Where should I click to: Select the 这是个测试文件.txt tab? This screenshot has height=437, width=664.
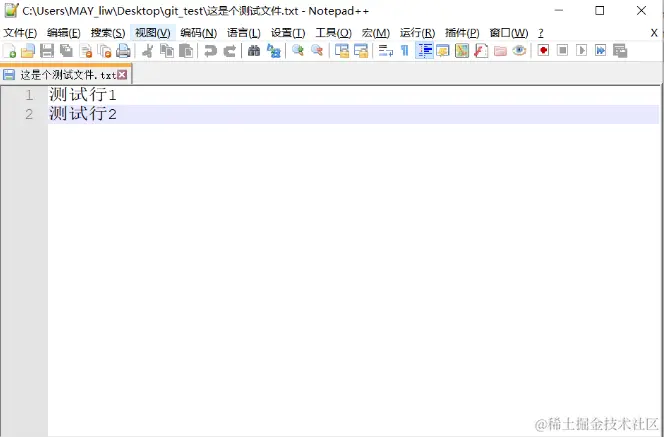(x=66, y=75)
